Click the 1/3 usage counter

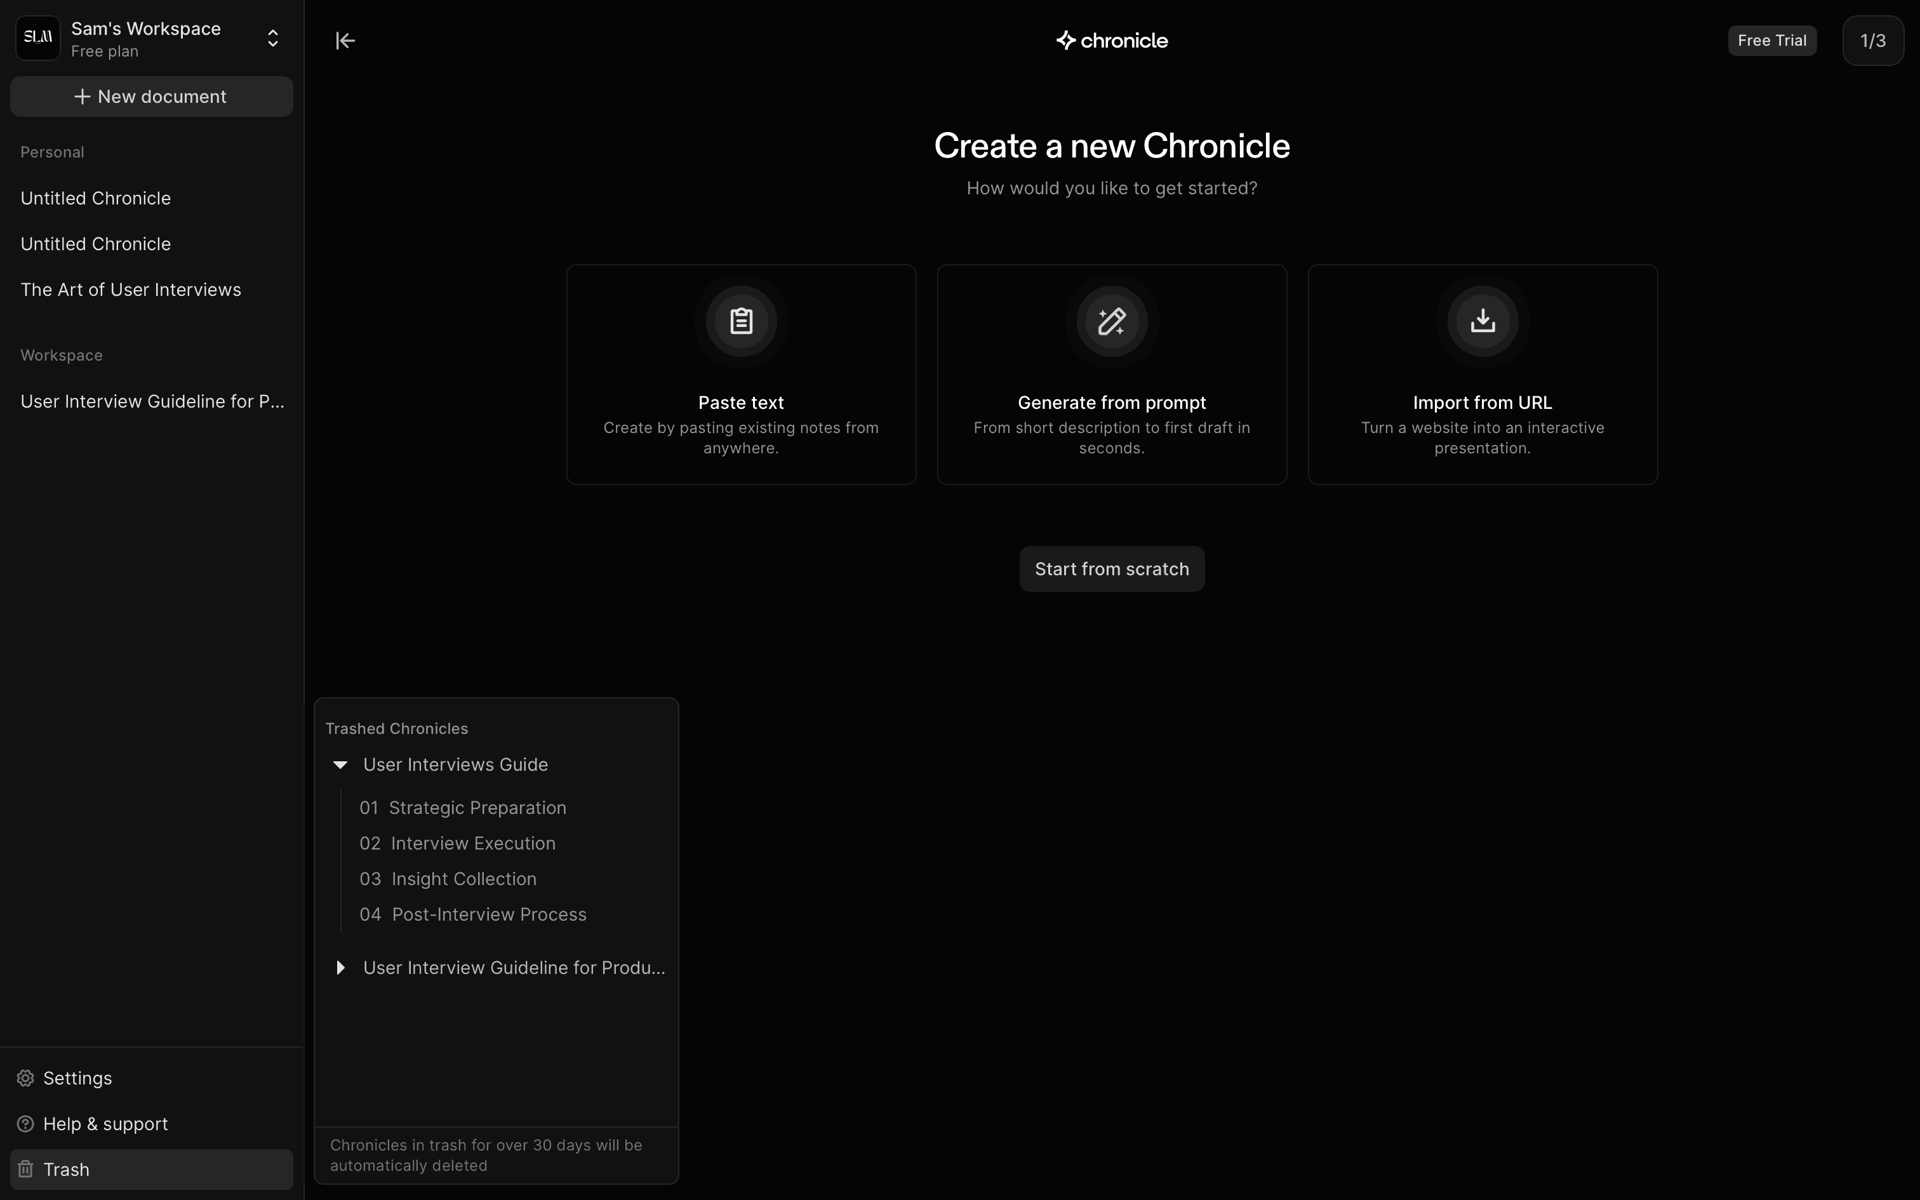(1873, 41)
